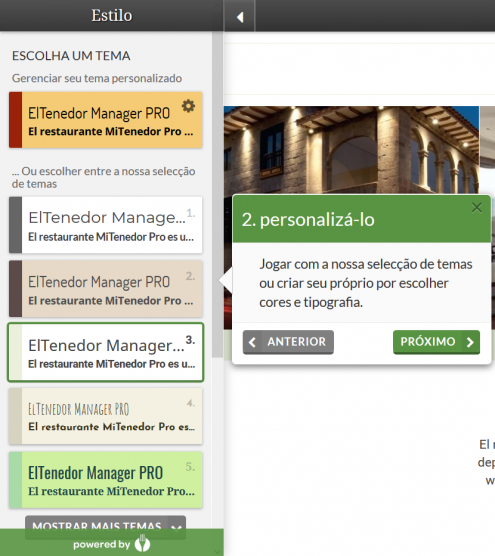The height and width of the screenshot is (556, 495).
Task: Select custom orange ElTenedor theme
Action: click(x=106, y=120)
